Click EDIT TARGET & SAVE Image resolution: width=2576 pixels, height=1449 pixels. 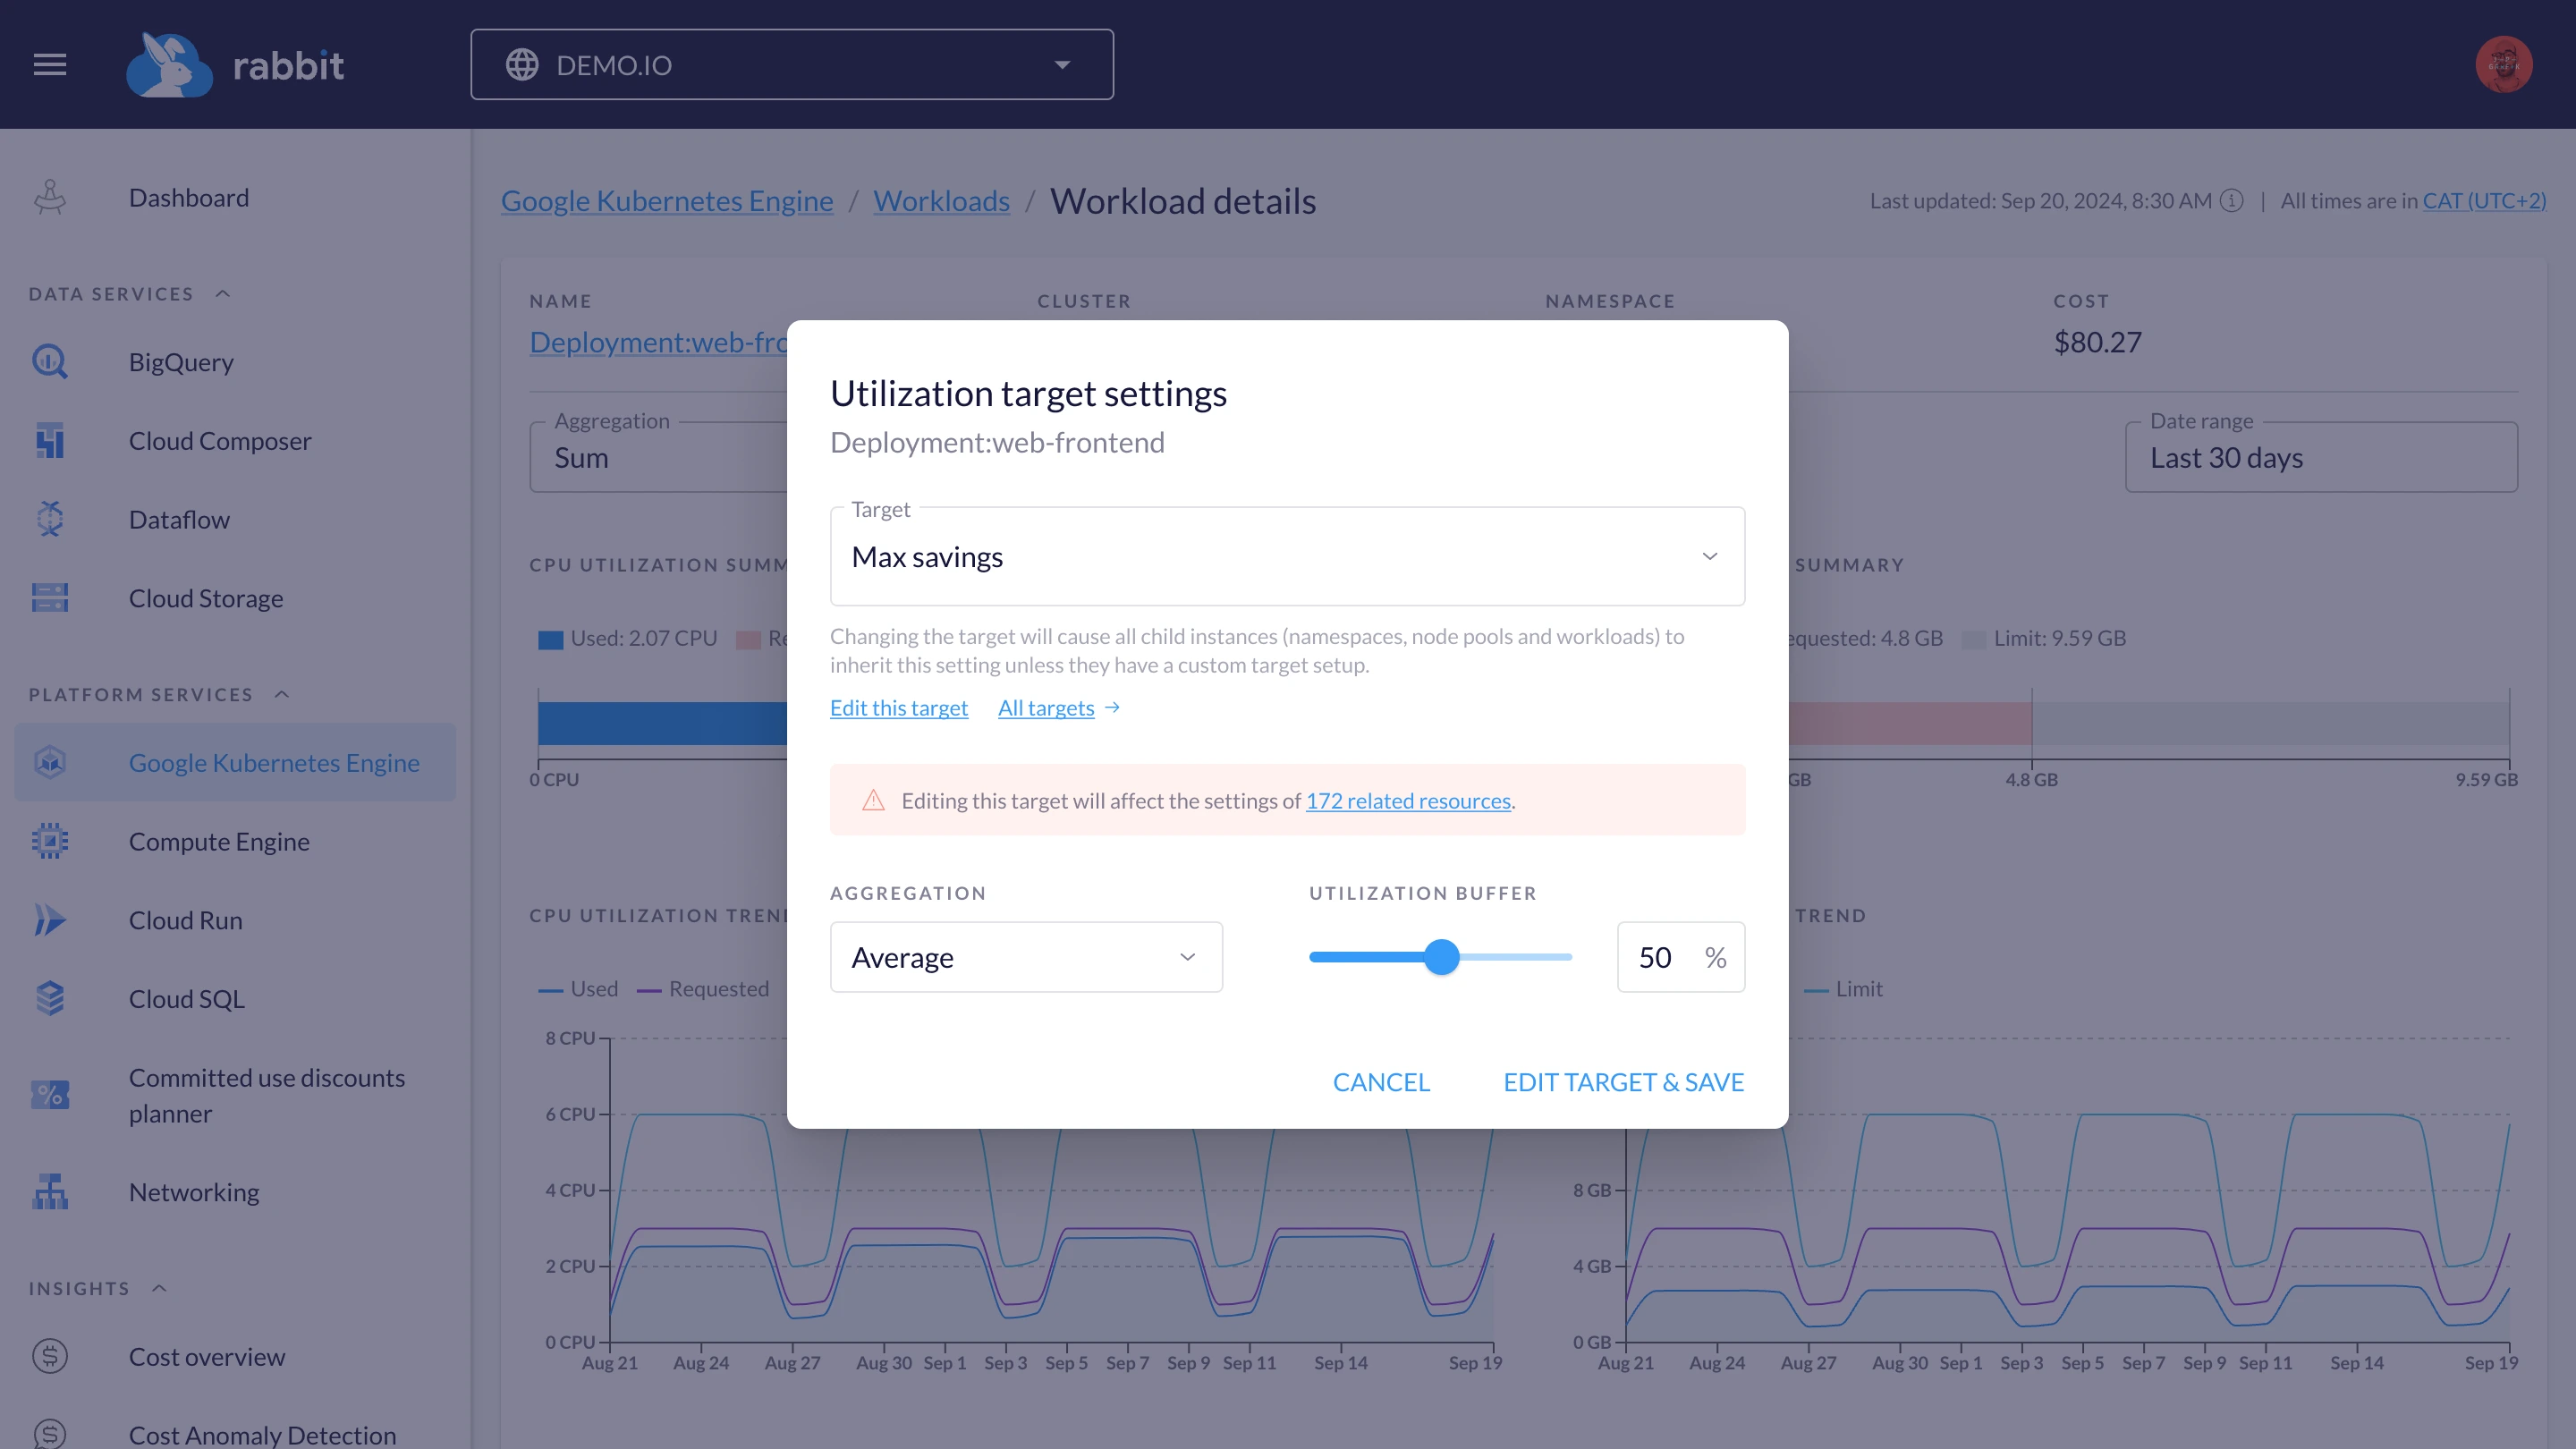pos(1622,1081)
